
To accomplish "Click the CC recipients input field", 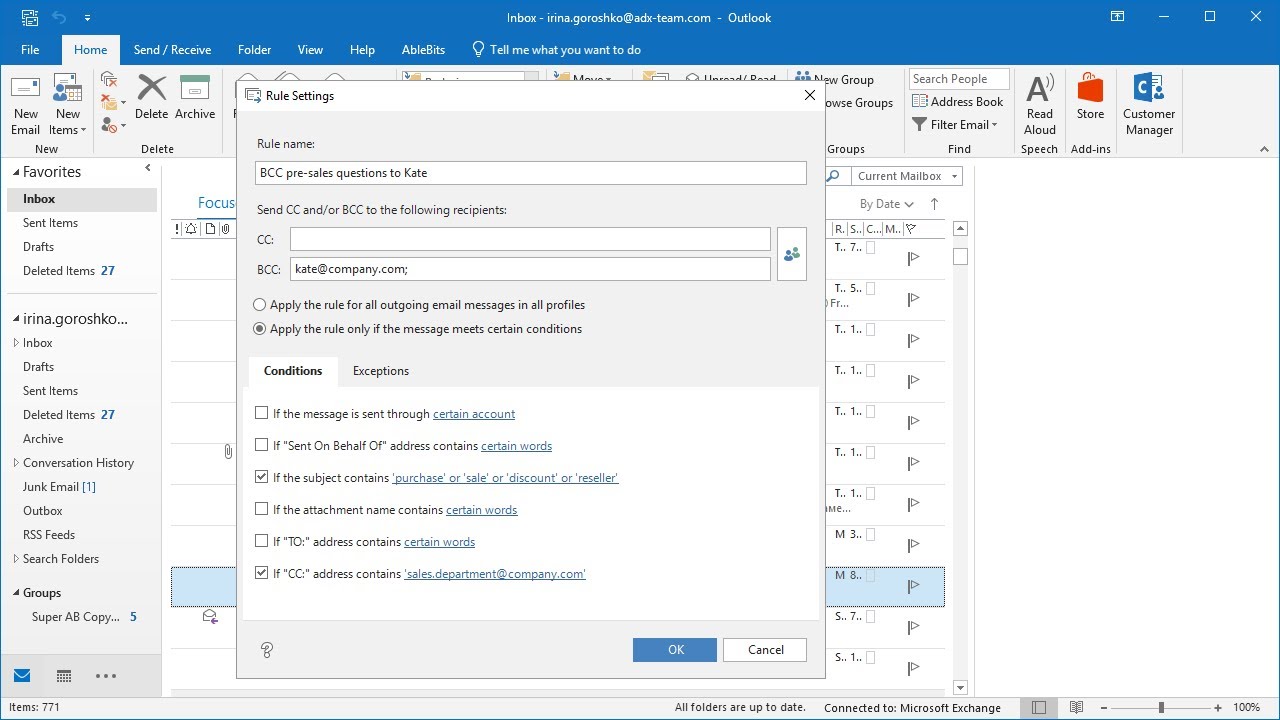I will 531,239.
